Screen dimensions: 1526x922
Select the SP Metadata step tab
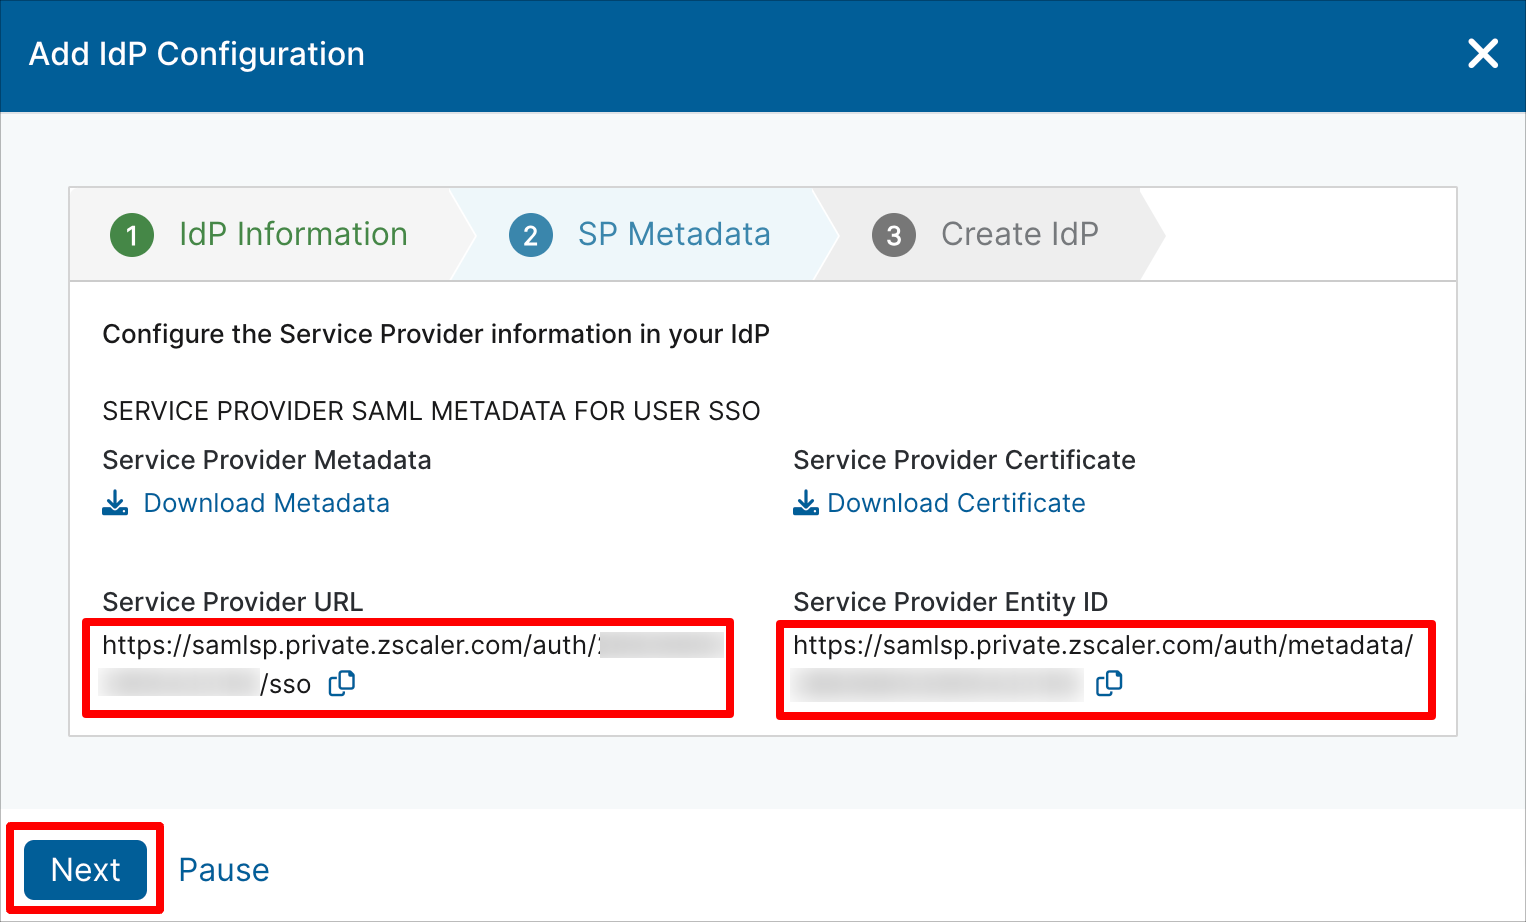[x=674, y=234]
